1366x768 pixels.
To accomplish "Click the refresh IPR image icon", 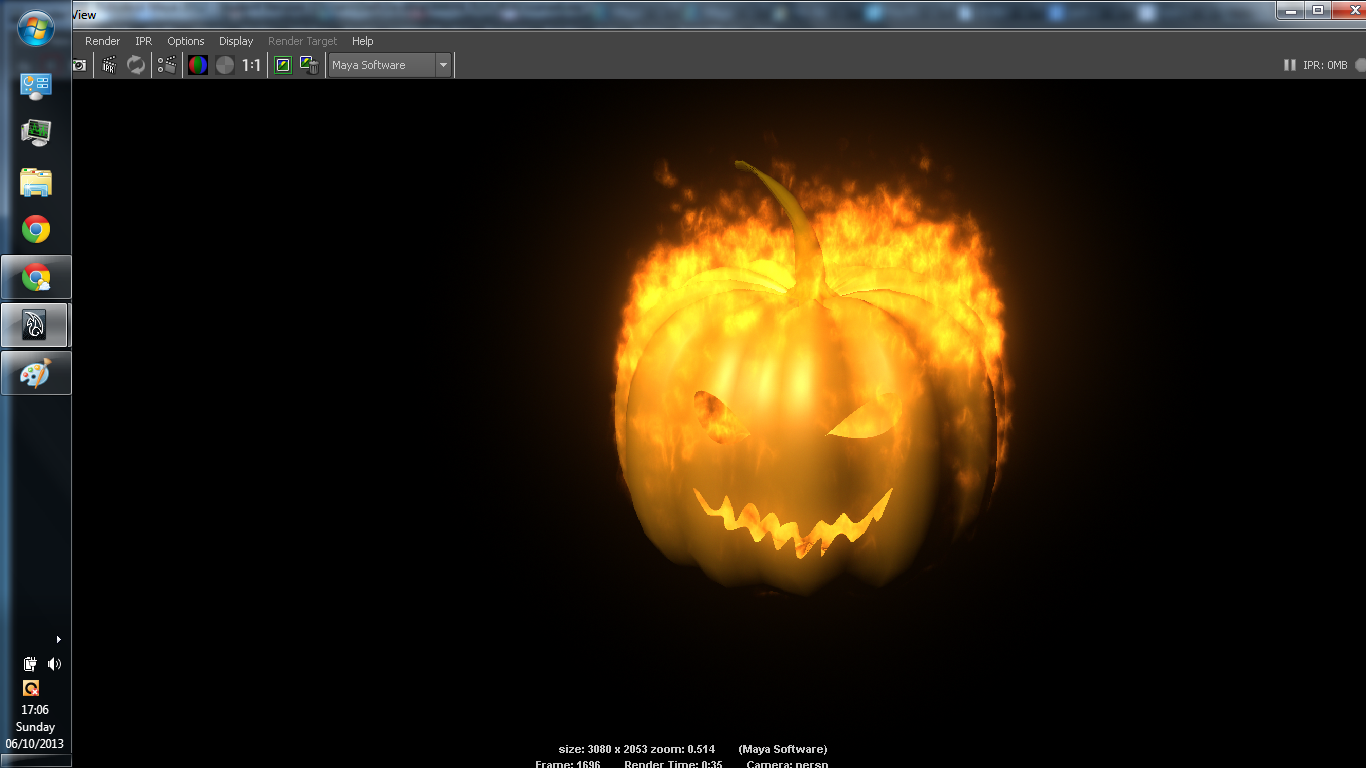I will (x=136, y=65).
